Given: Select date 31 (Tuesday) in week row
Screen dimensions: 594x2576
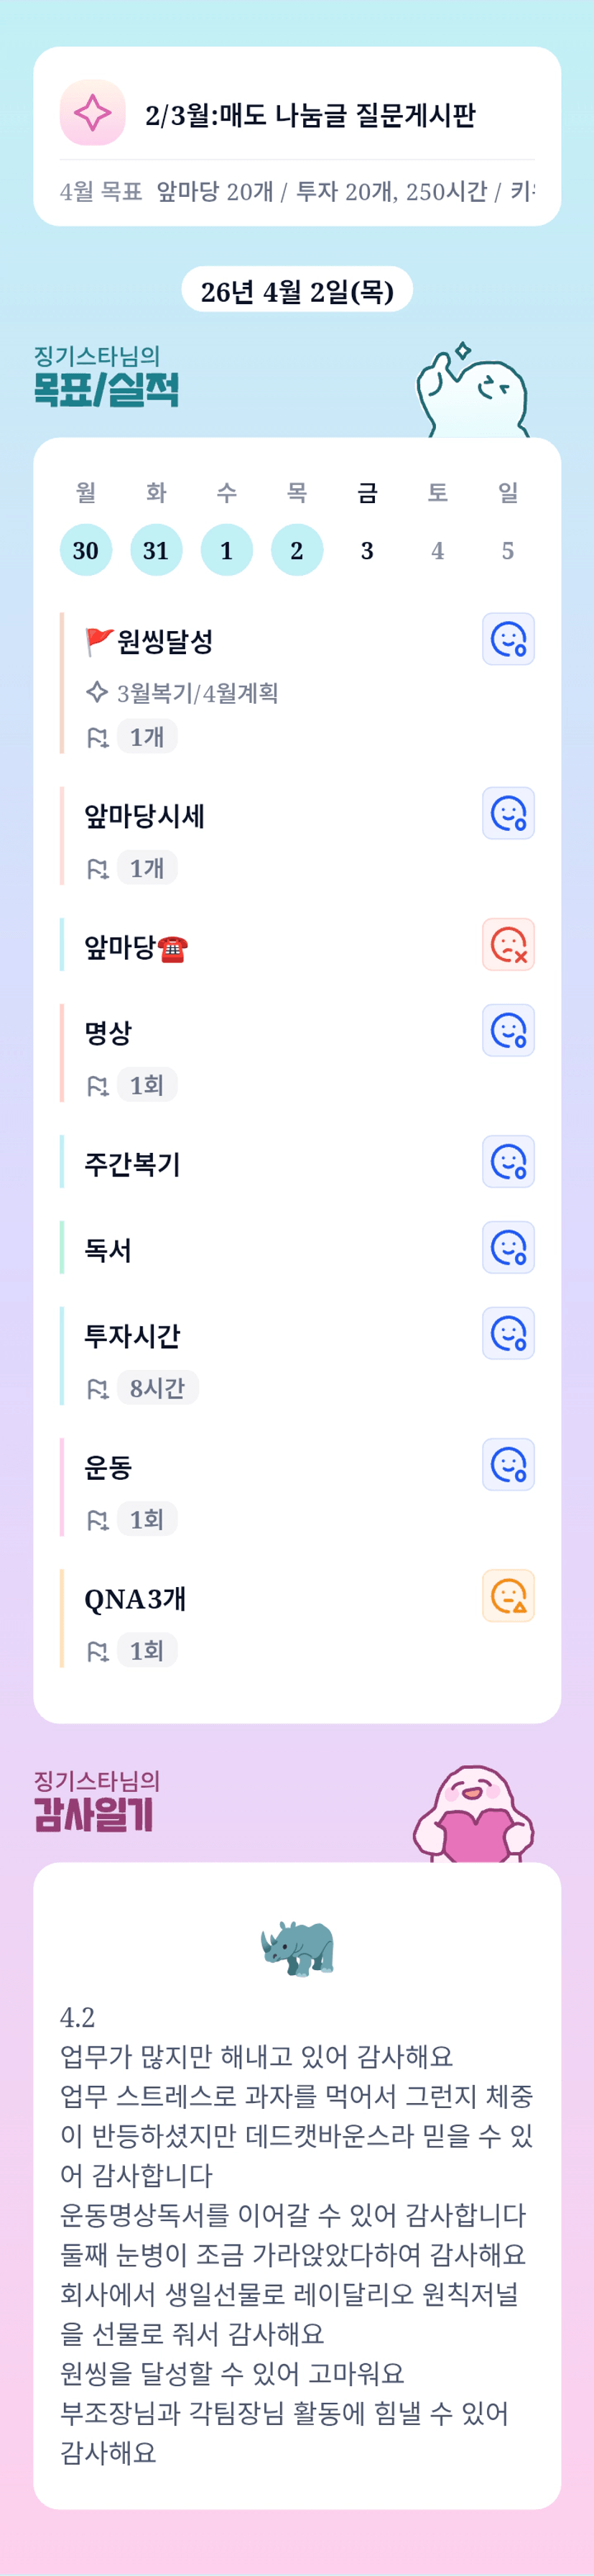Looking at the screenshot, I should pos(156,550).
